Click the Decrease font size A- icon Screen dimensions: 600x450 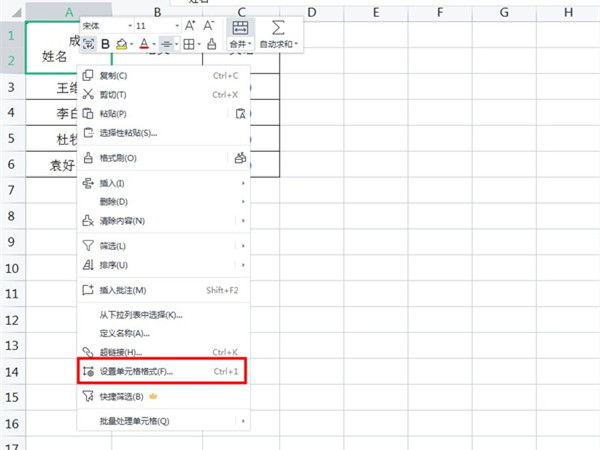tap(209, 26)
